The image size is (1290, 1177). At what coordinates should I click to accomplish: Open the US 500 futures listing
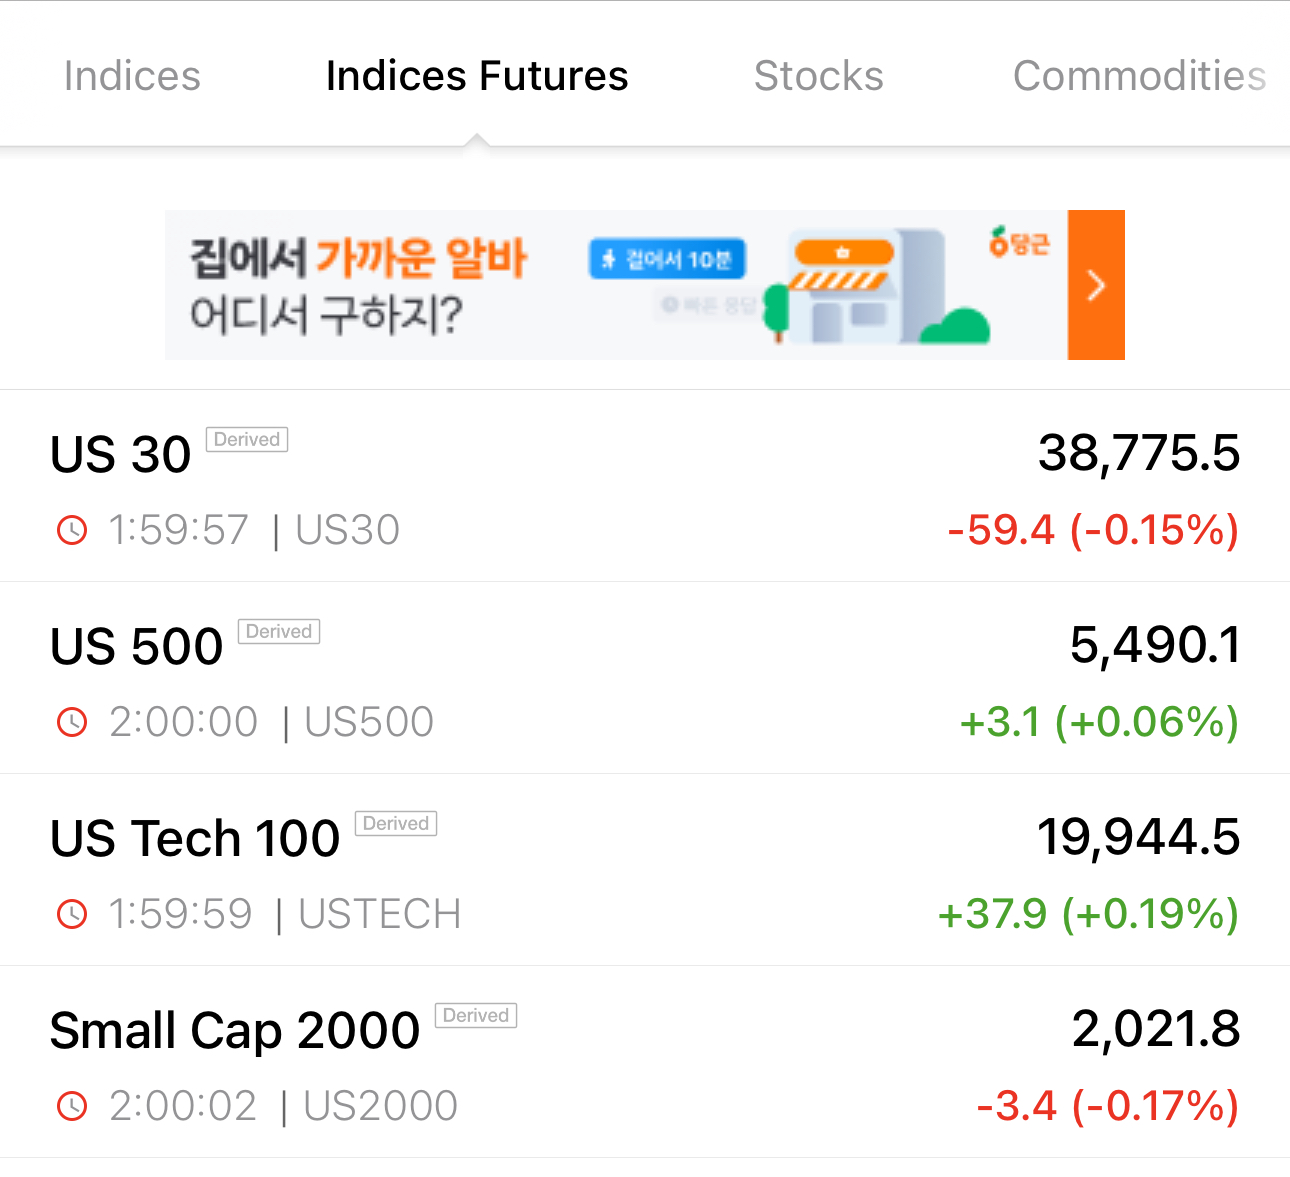click(645, 678)
